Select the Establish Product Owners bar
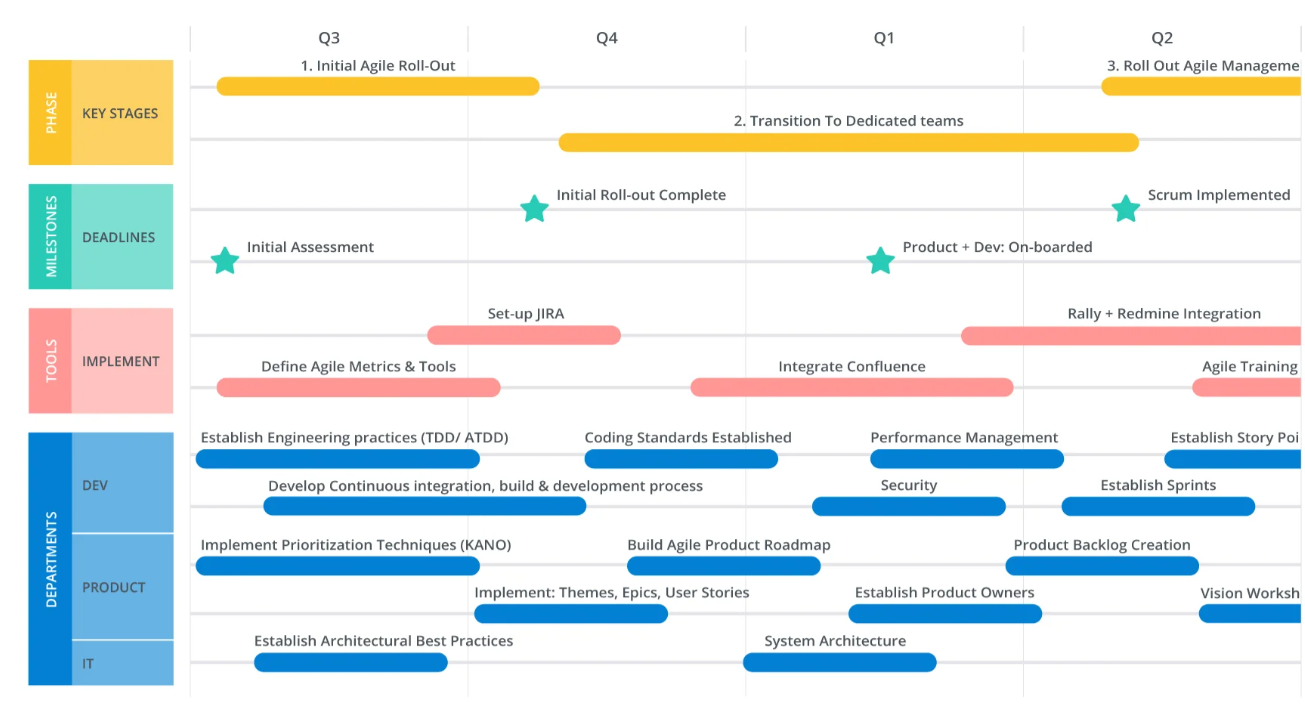1305x712 pixels. [x=945, y=613]
